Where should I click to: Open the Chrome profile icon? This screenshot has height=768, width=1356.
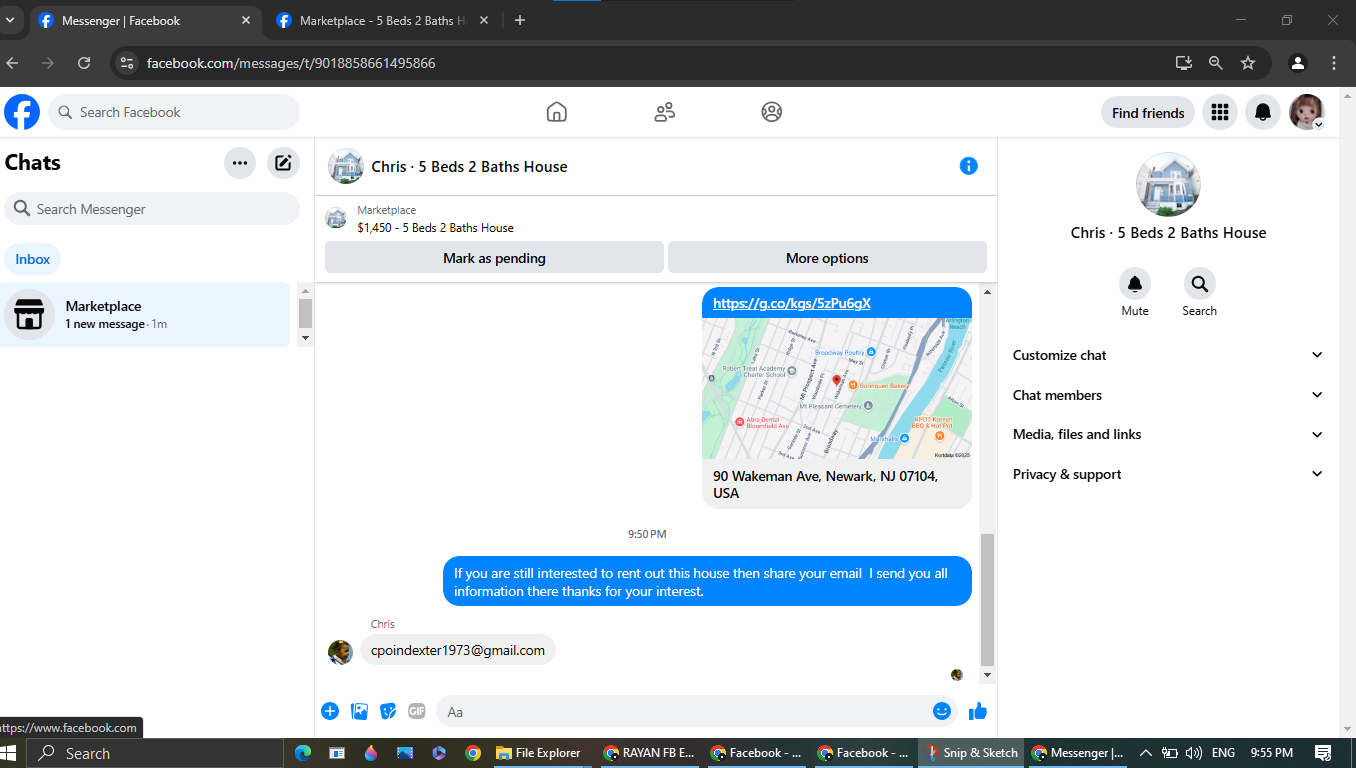pyautogui.click(x=1298, y=63)
